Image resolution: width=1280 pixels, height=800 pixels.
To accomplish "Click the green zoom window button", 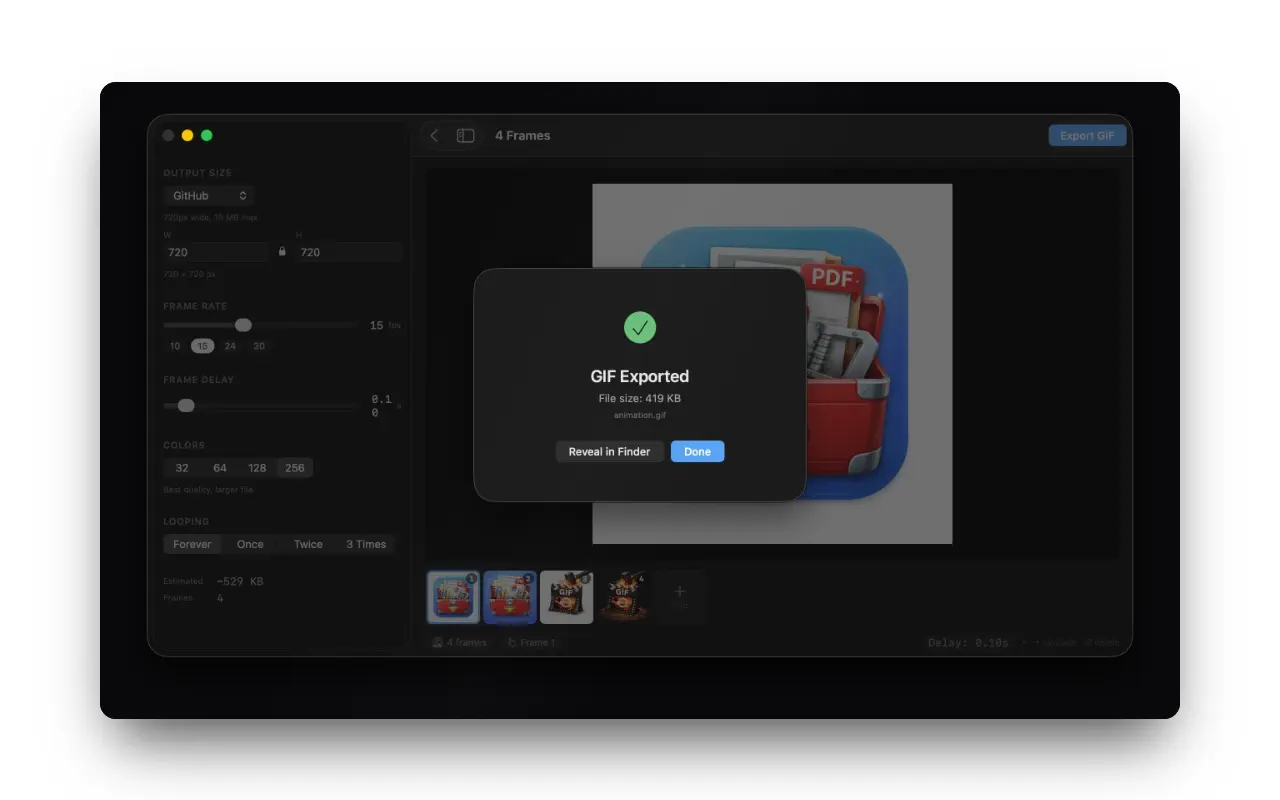I will tap(207, 136).
